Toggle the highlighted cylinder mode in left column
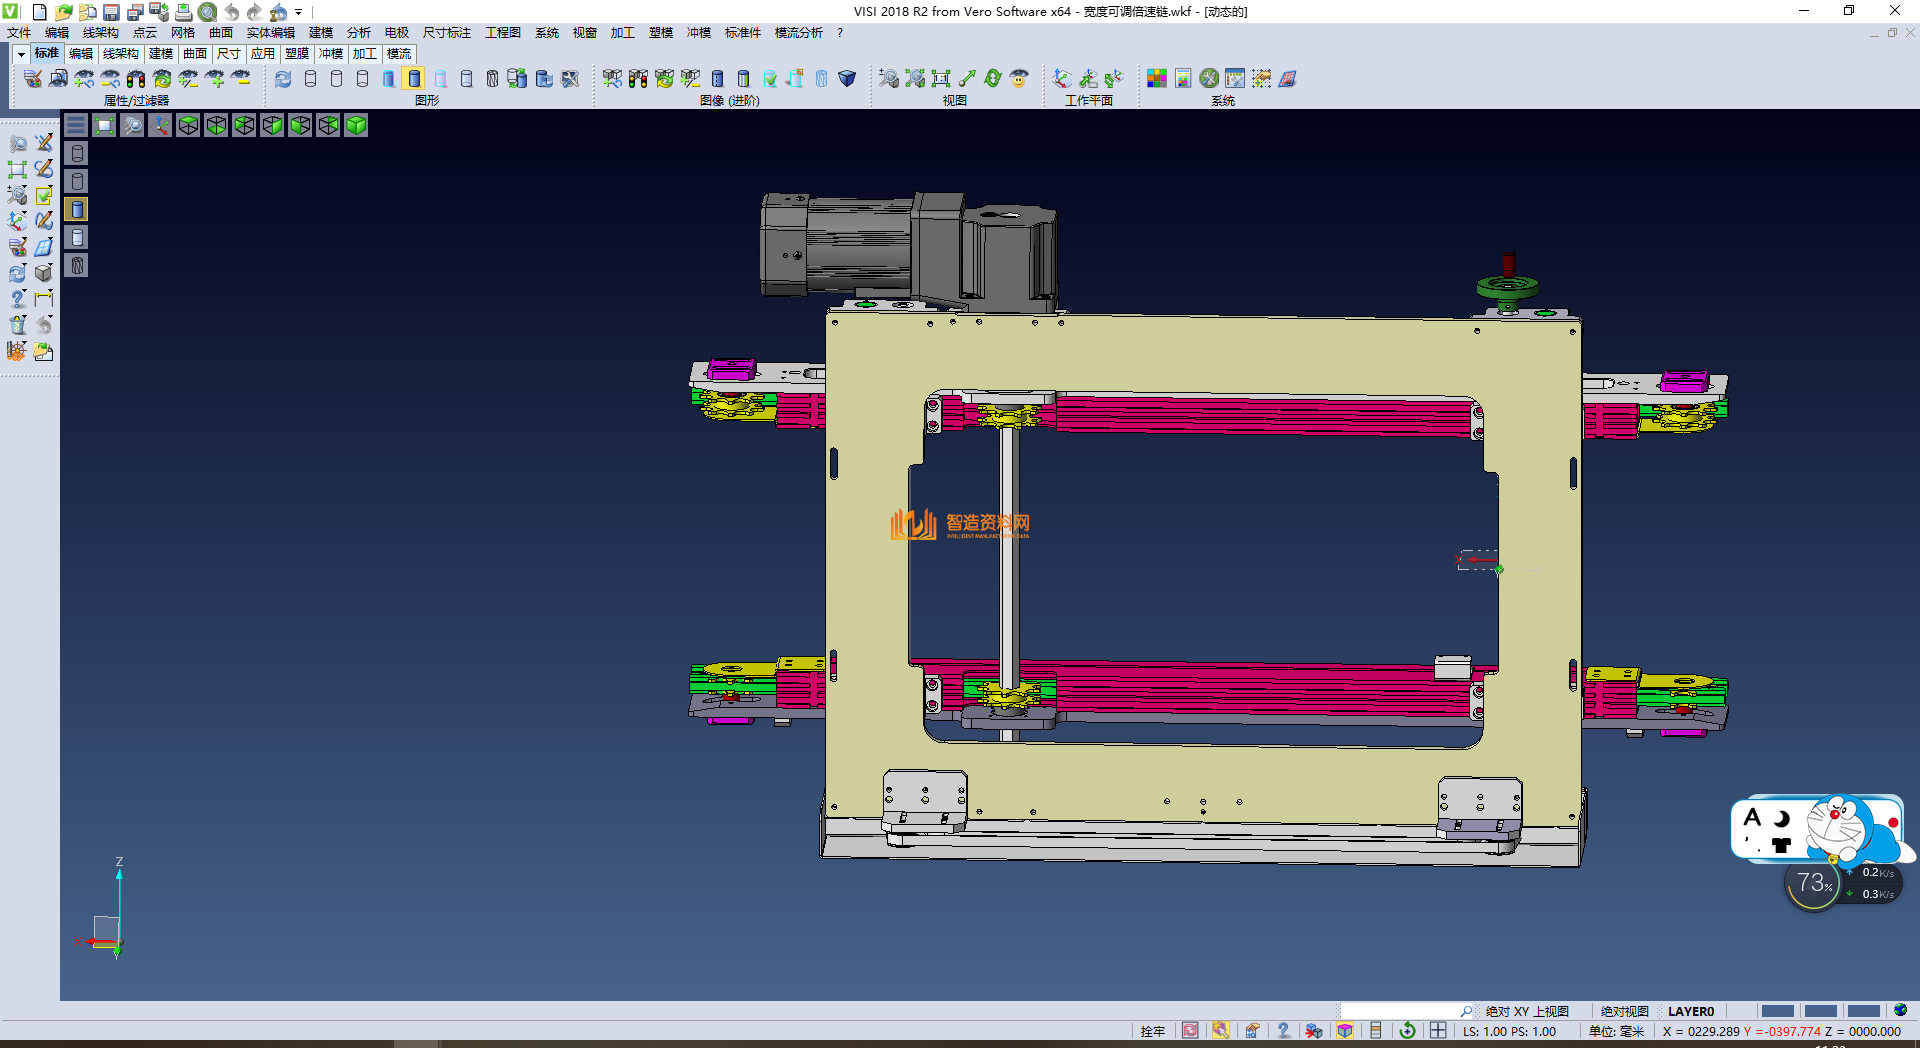1920x1048 pixels. click(x=77, y=209)
